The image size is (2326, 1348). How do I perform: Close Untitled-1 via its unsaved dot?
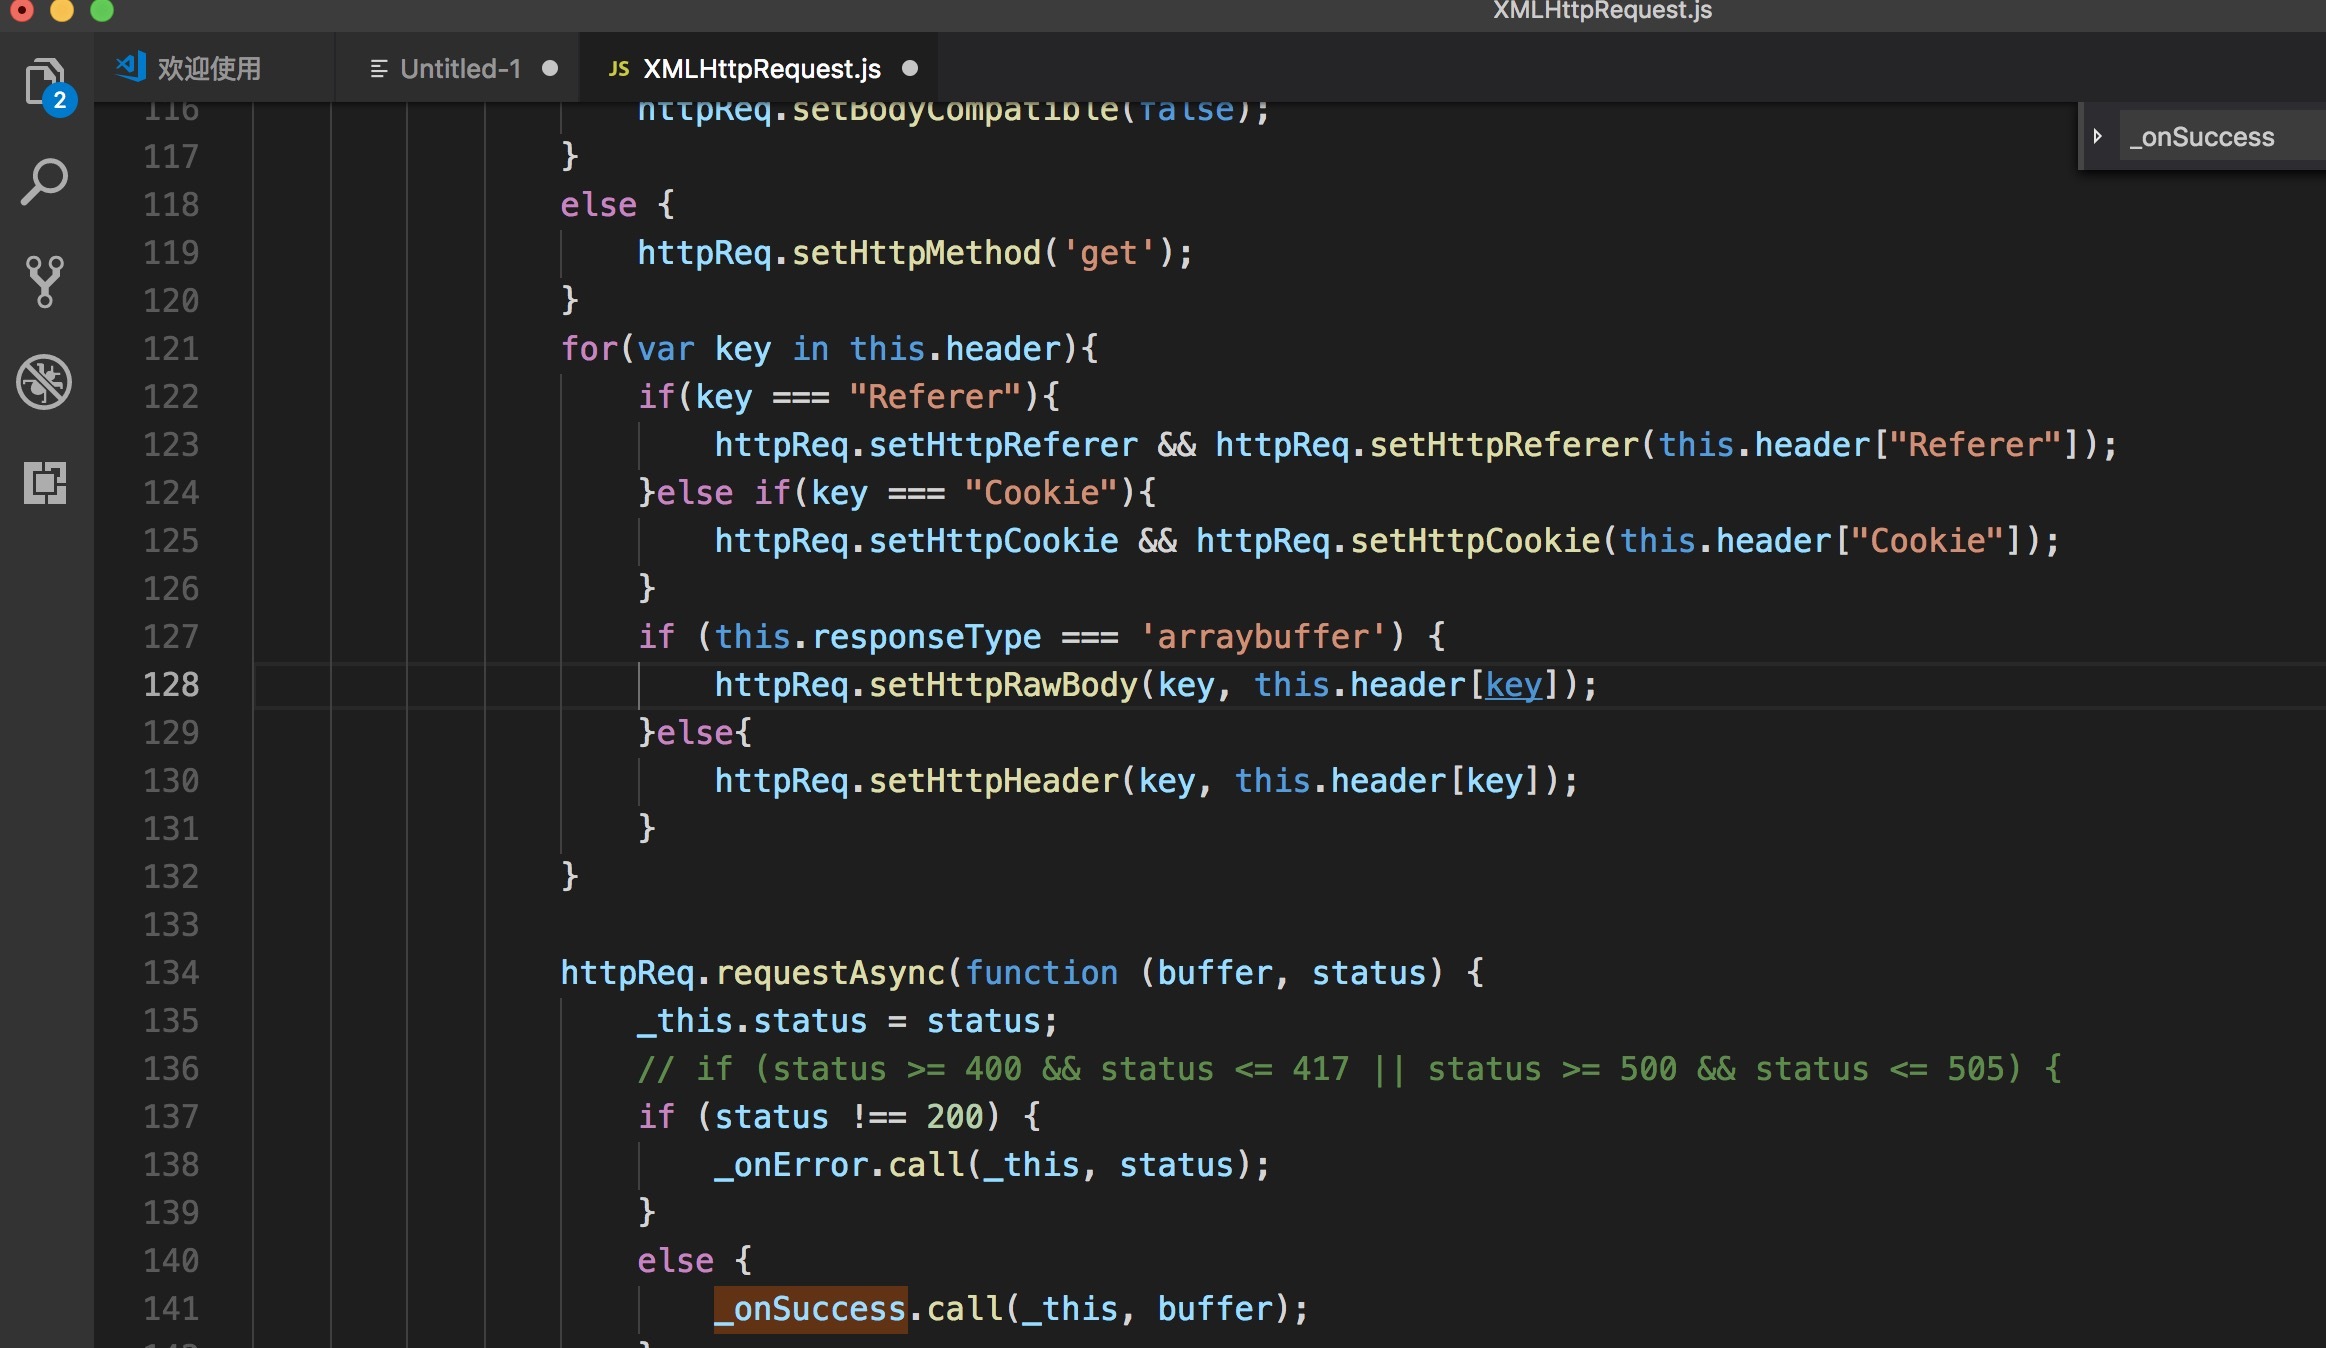pyautogui.click(x=549, y=68)
